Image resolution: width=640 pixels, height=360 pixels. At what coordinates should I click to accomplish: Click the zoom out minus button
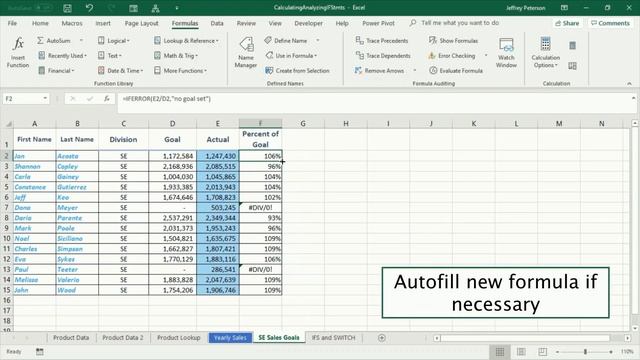558,351
